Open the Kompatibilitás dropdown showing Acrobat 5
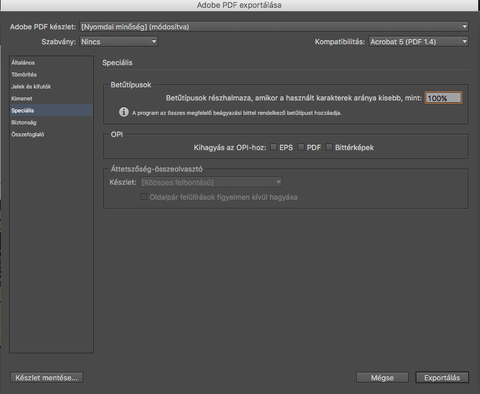Screen dimensions: 480x394 click(x=418, y=42)
